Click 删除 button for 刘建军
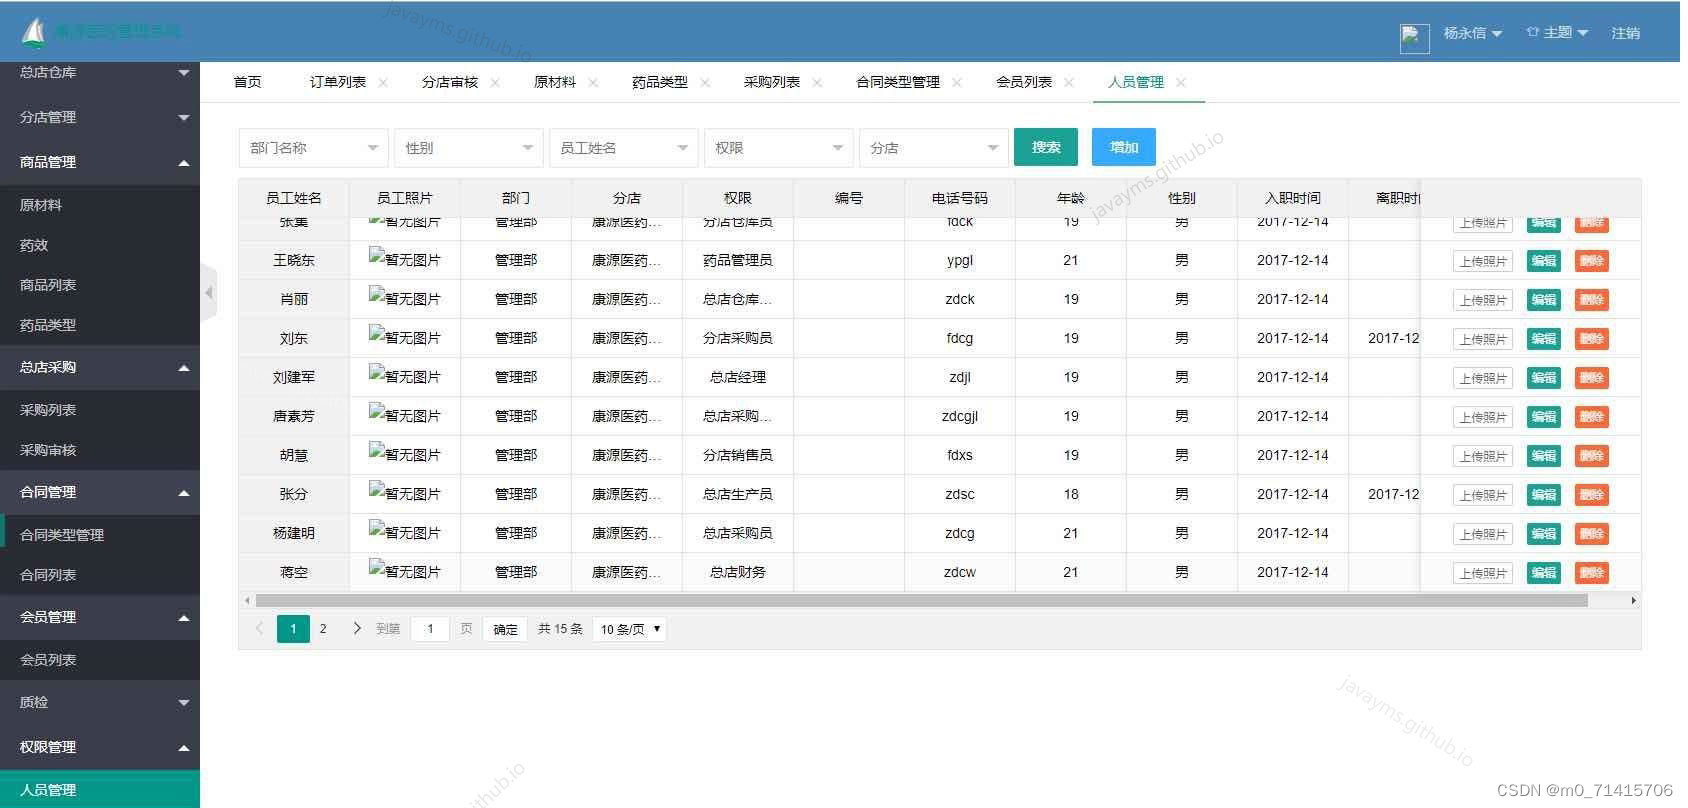Viewport: 1688px width, 808px height. (x=1591, y=378)
